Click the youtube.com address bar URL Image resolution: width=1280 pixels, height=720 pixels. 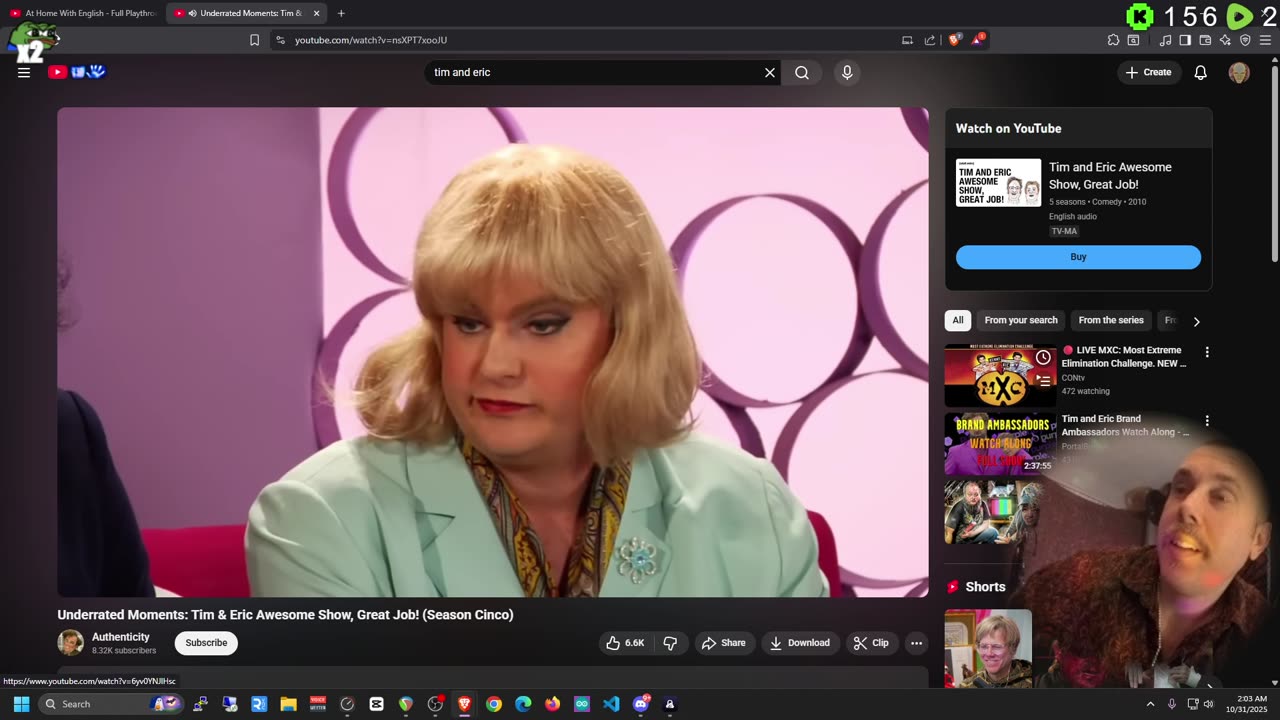371,40
